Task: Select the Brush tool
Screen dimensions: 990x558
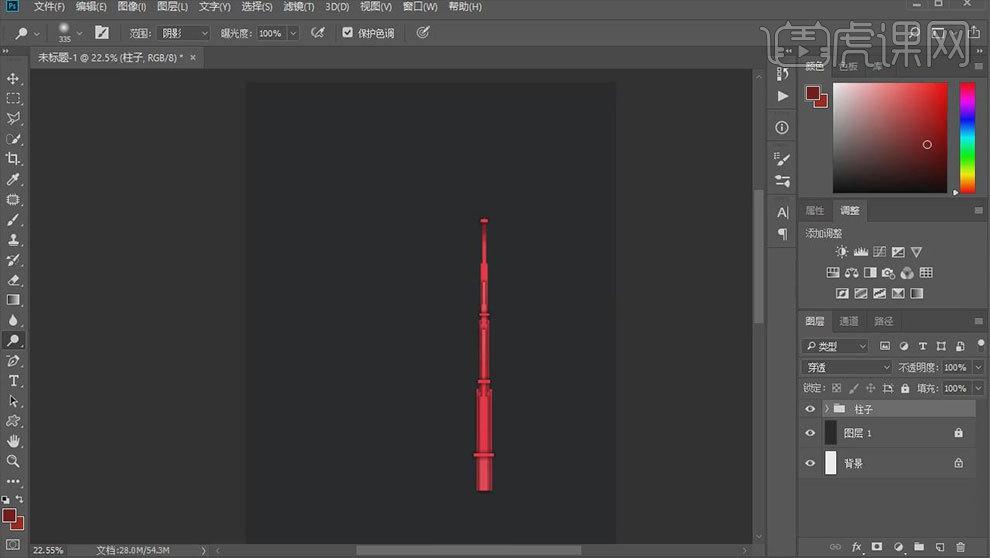Action: coord(13,220)
